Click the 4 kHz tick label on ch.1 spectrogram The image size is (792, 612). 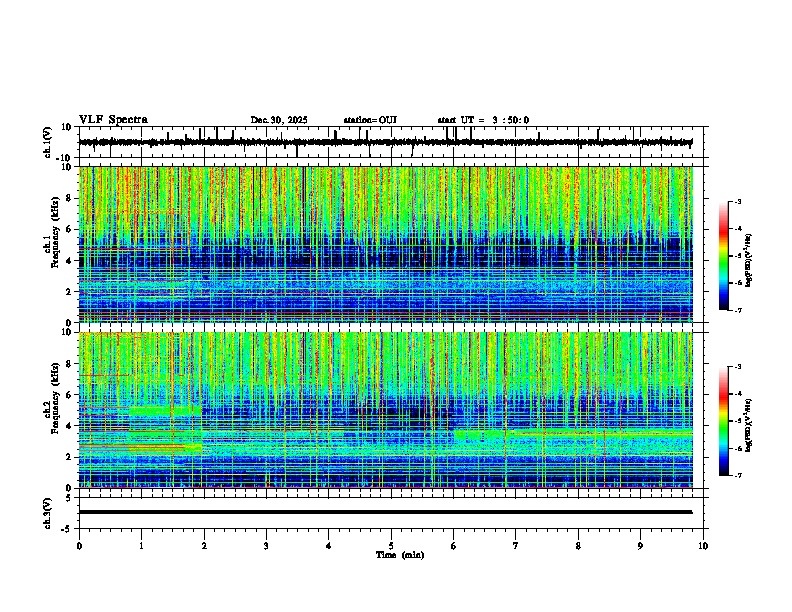[69, 261]
